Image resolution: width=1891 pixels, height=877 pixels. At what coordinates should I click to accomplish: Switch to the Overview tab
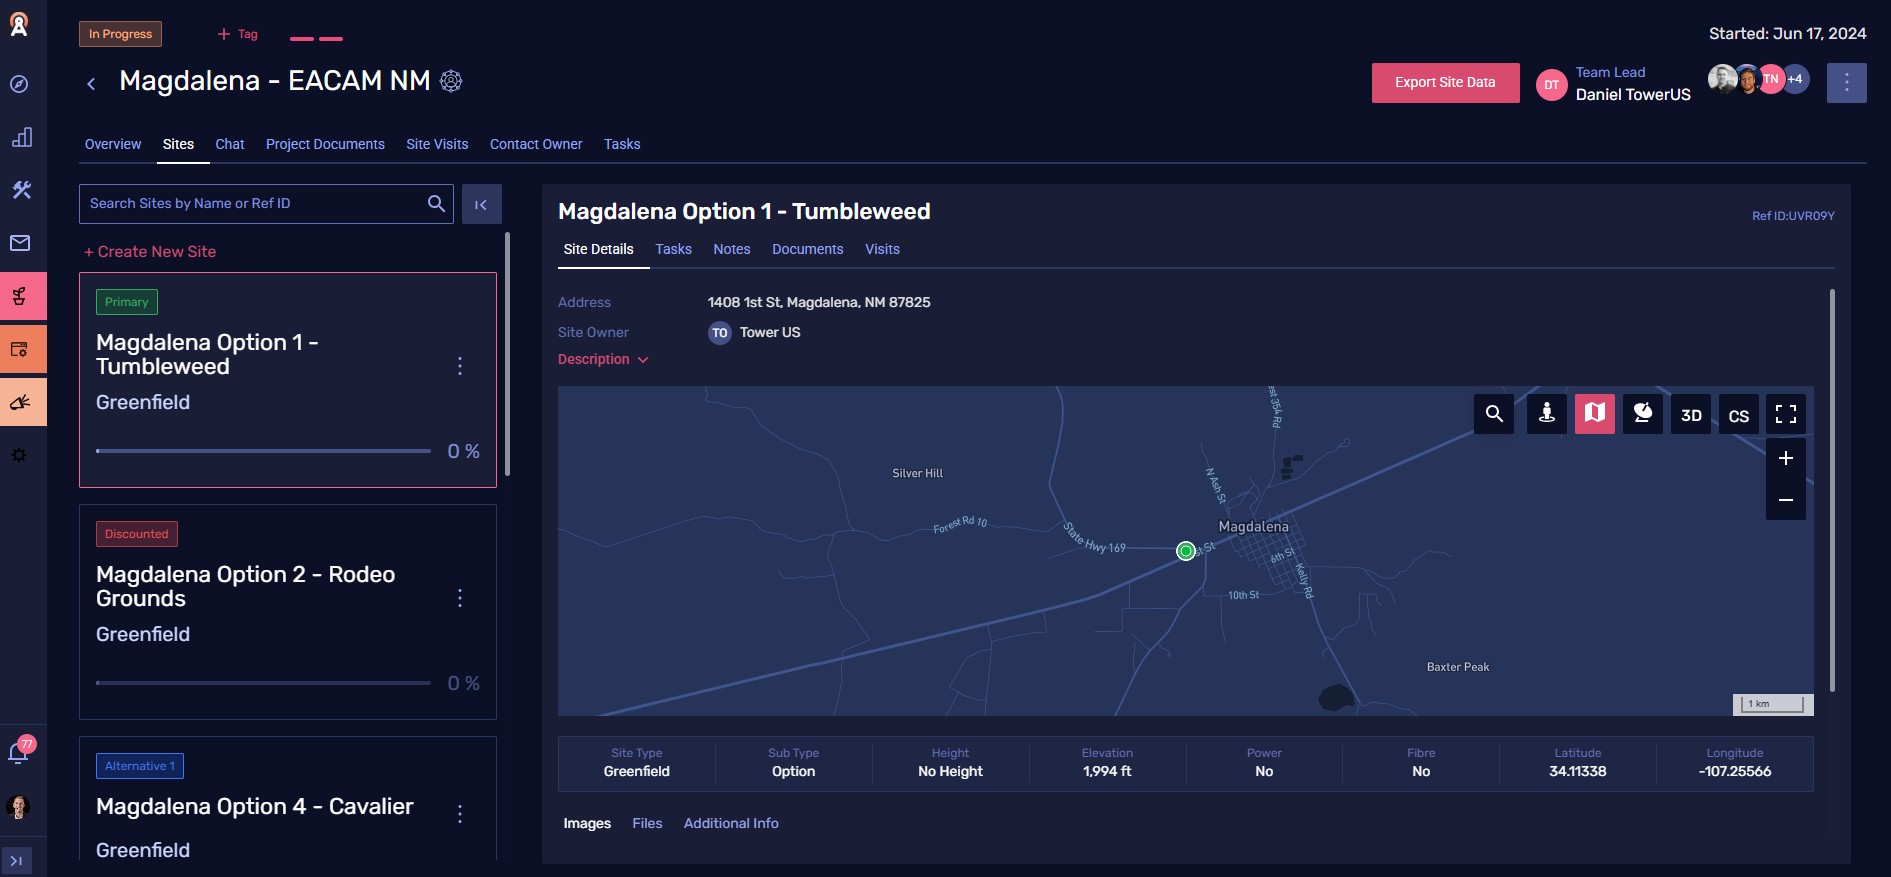(x=113, y=144)
